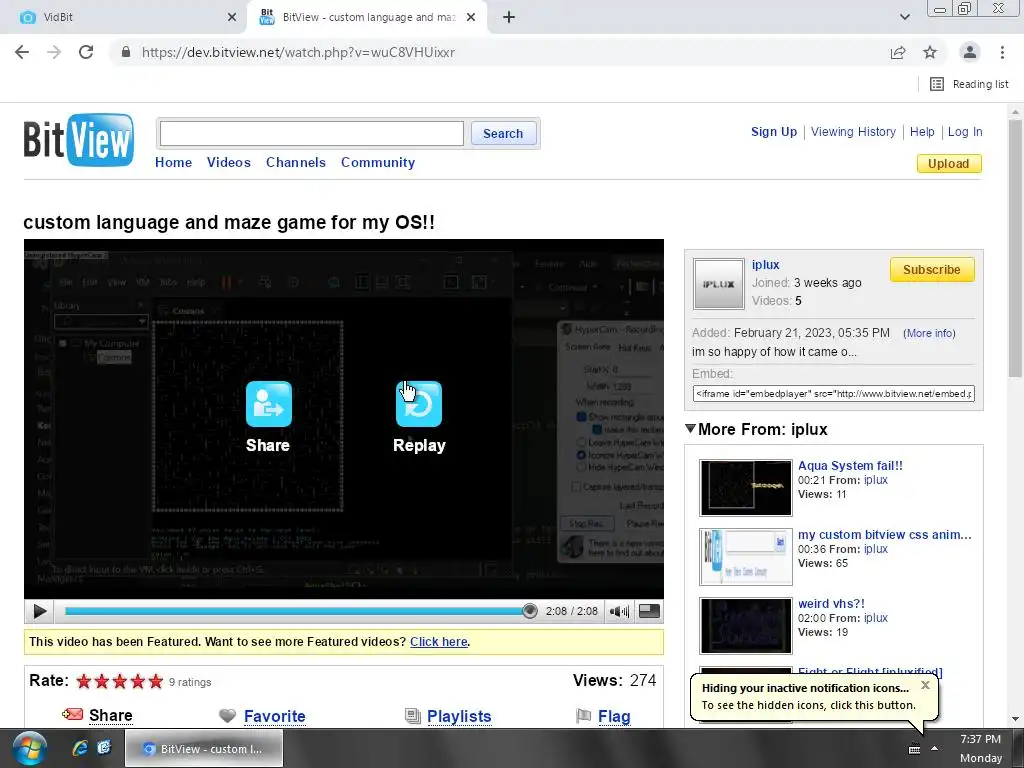1024x768 pixels.
Task: Open the browser profile icon
Action: (x=970, y=52)
